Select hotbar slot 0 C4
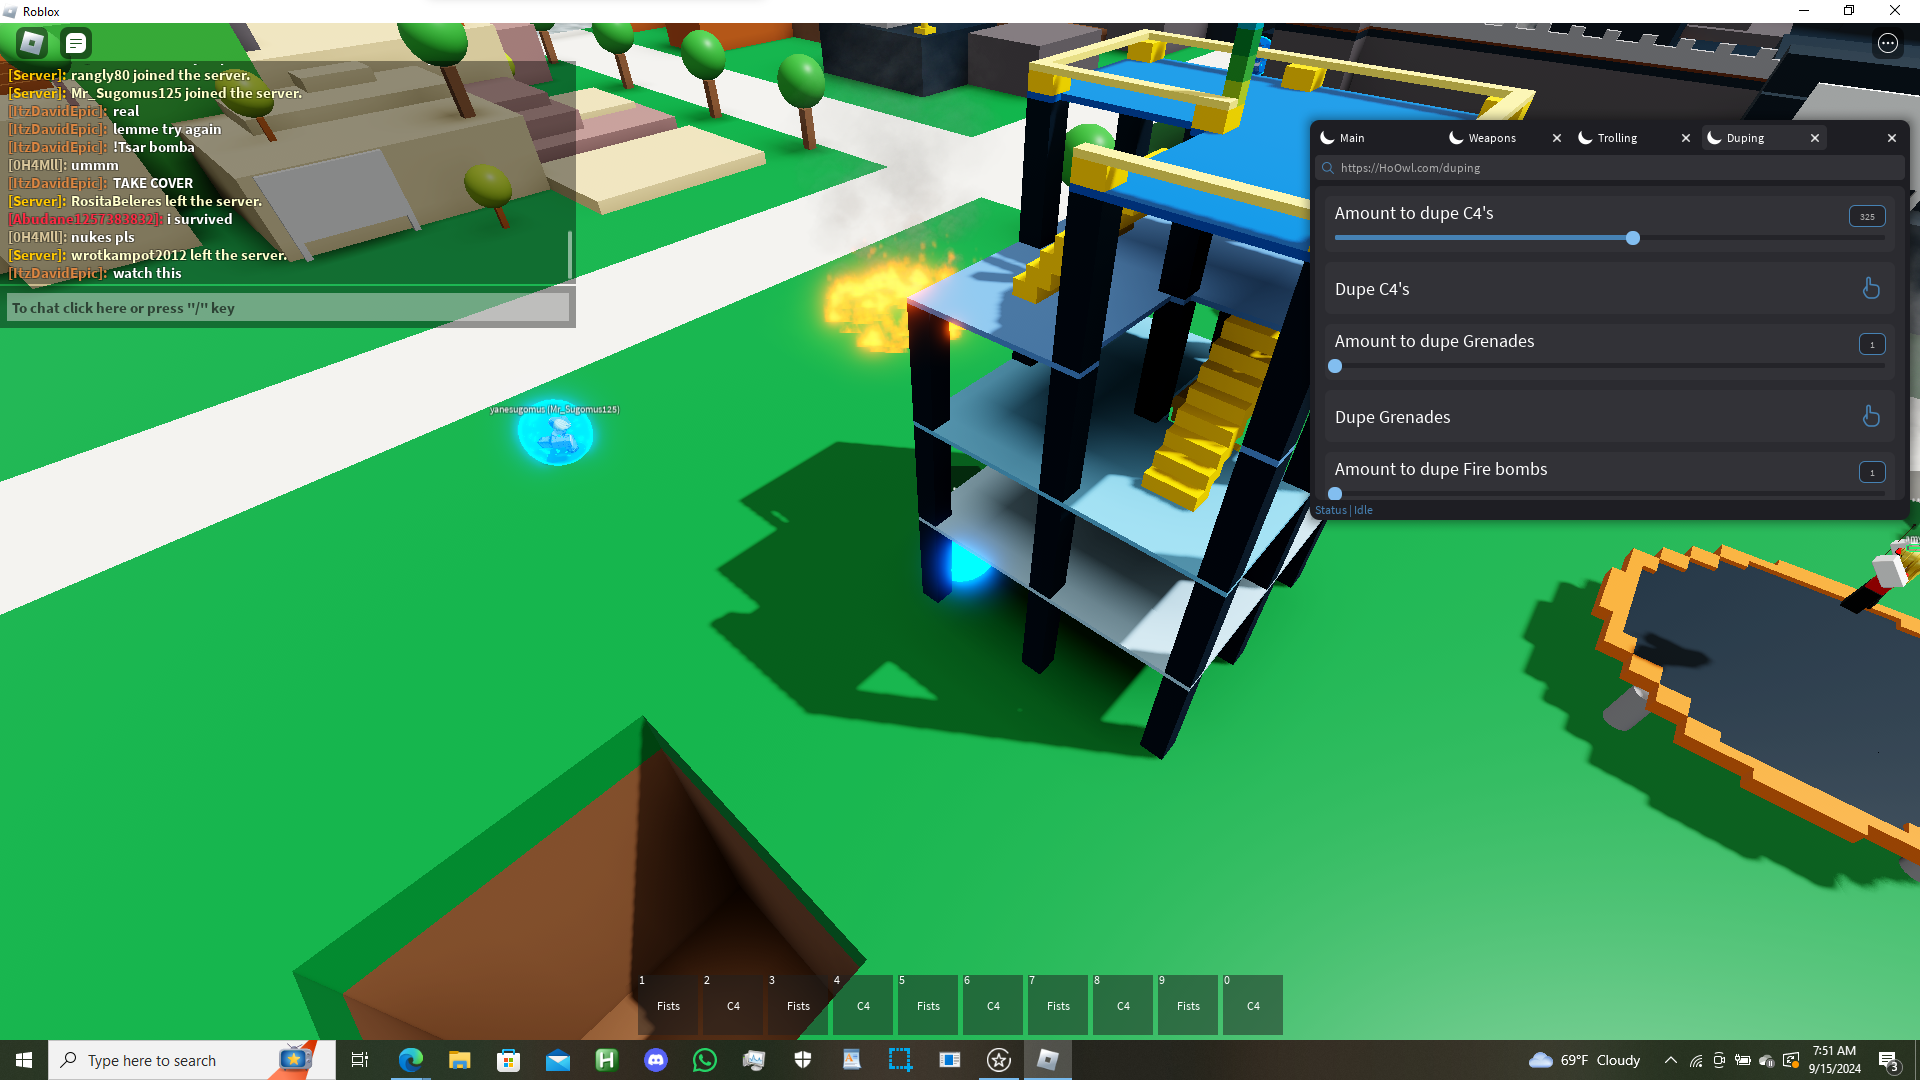 point(1253,1005)
